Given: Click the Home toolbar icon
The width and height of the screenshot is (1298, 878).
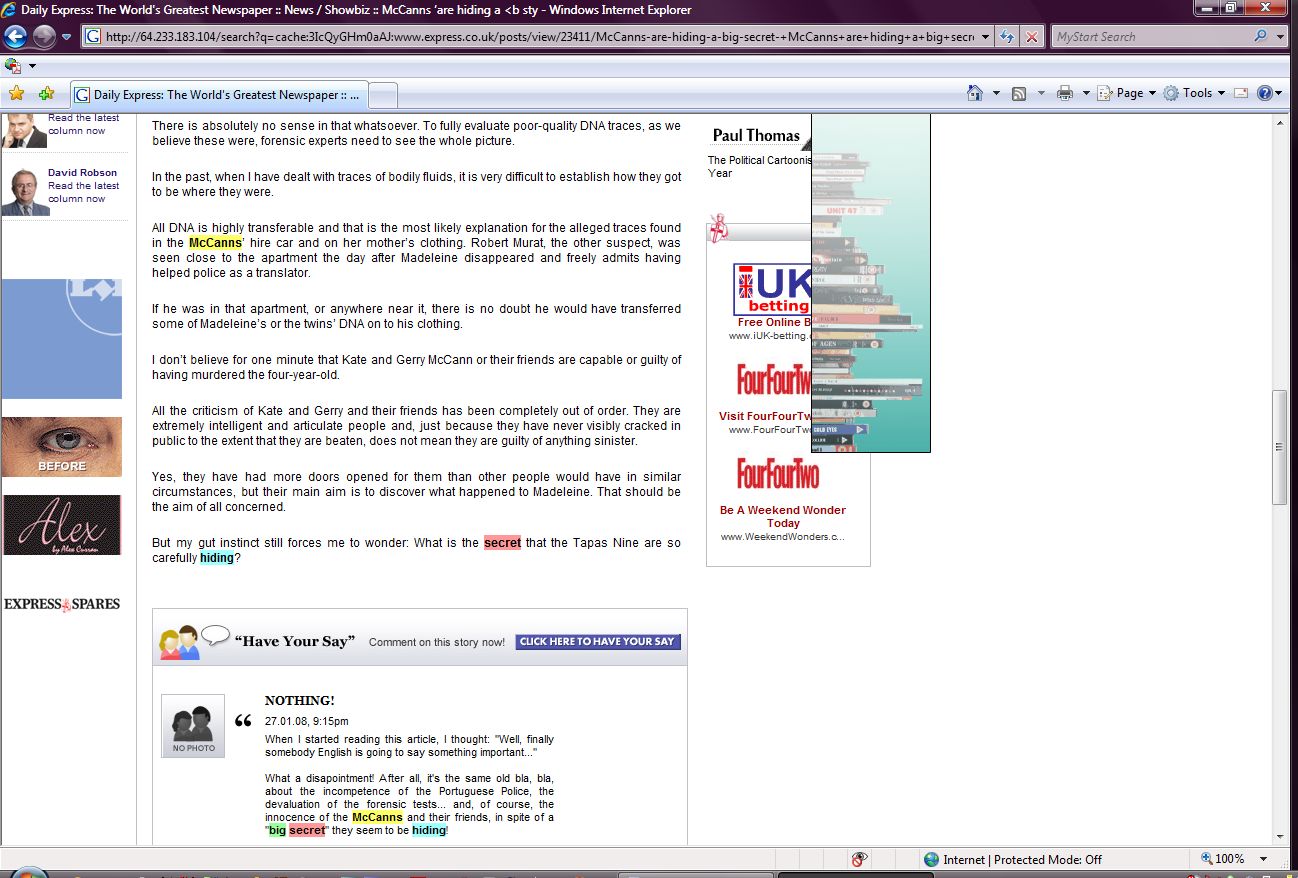Looking at the screenshot, I should pos(975,93).
